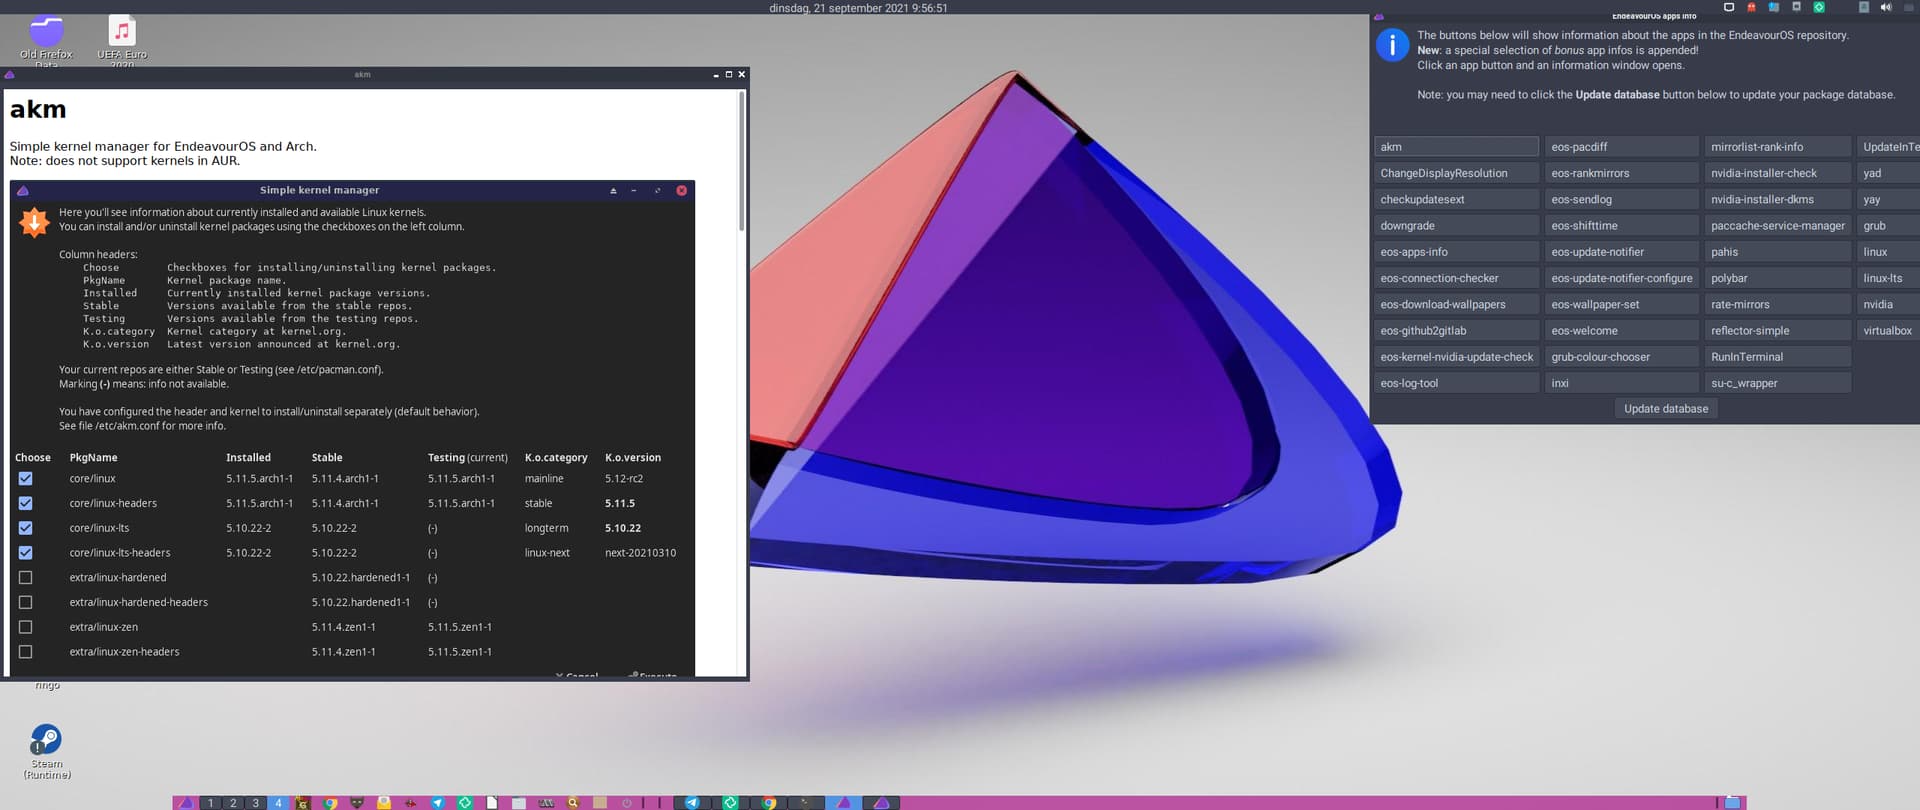Switch to workspace 4 in the panel
Image resolution: width=1920 pixels, height=810 pixels.
tap(279, 803)
